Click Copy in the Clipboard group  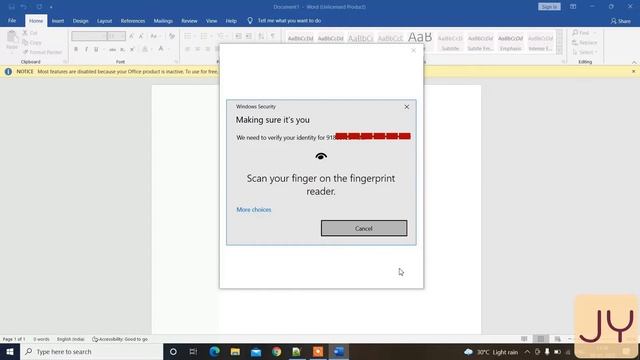click(x=32, y=42)
